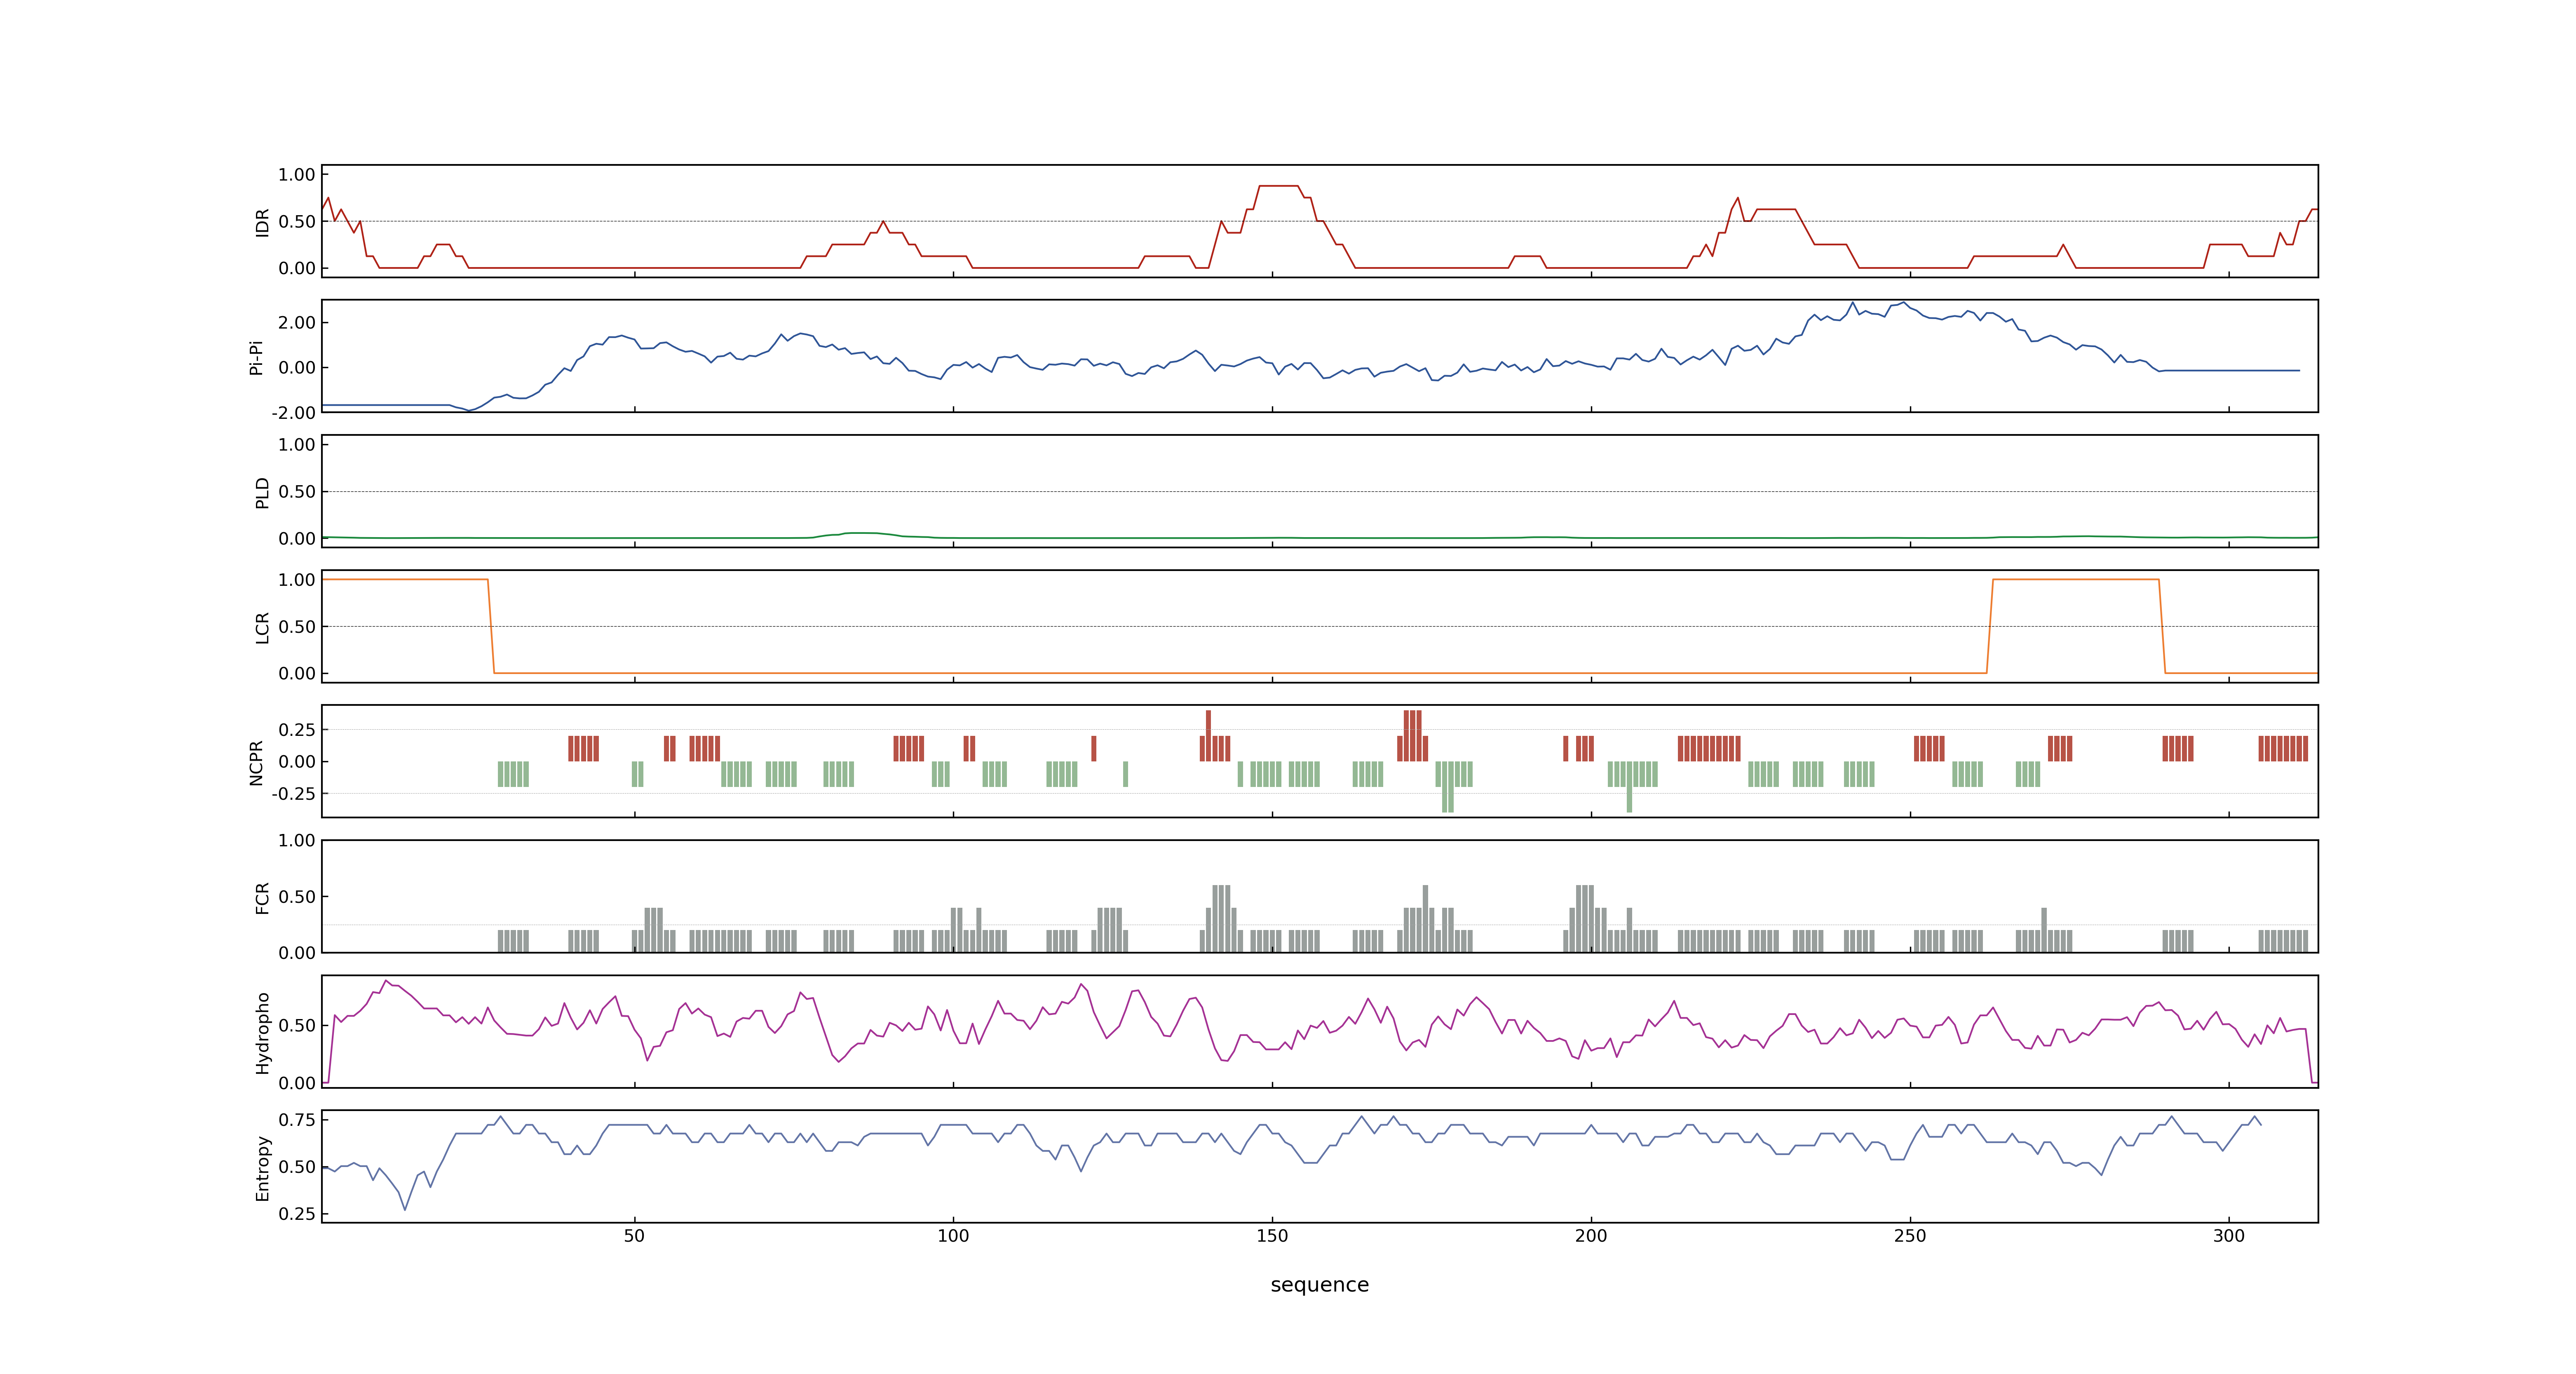Click the LCR y-axis label
This screenshot has height=1374, width=2576.
click(262, 627)
